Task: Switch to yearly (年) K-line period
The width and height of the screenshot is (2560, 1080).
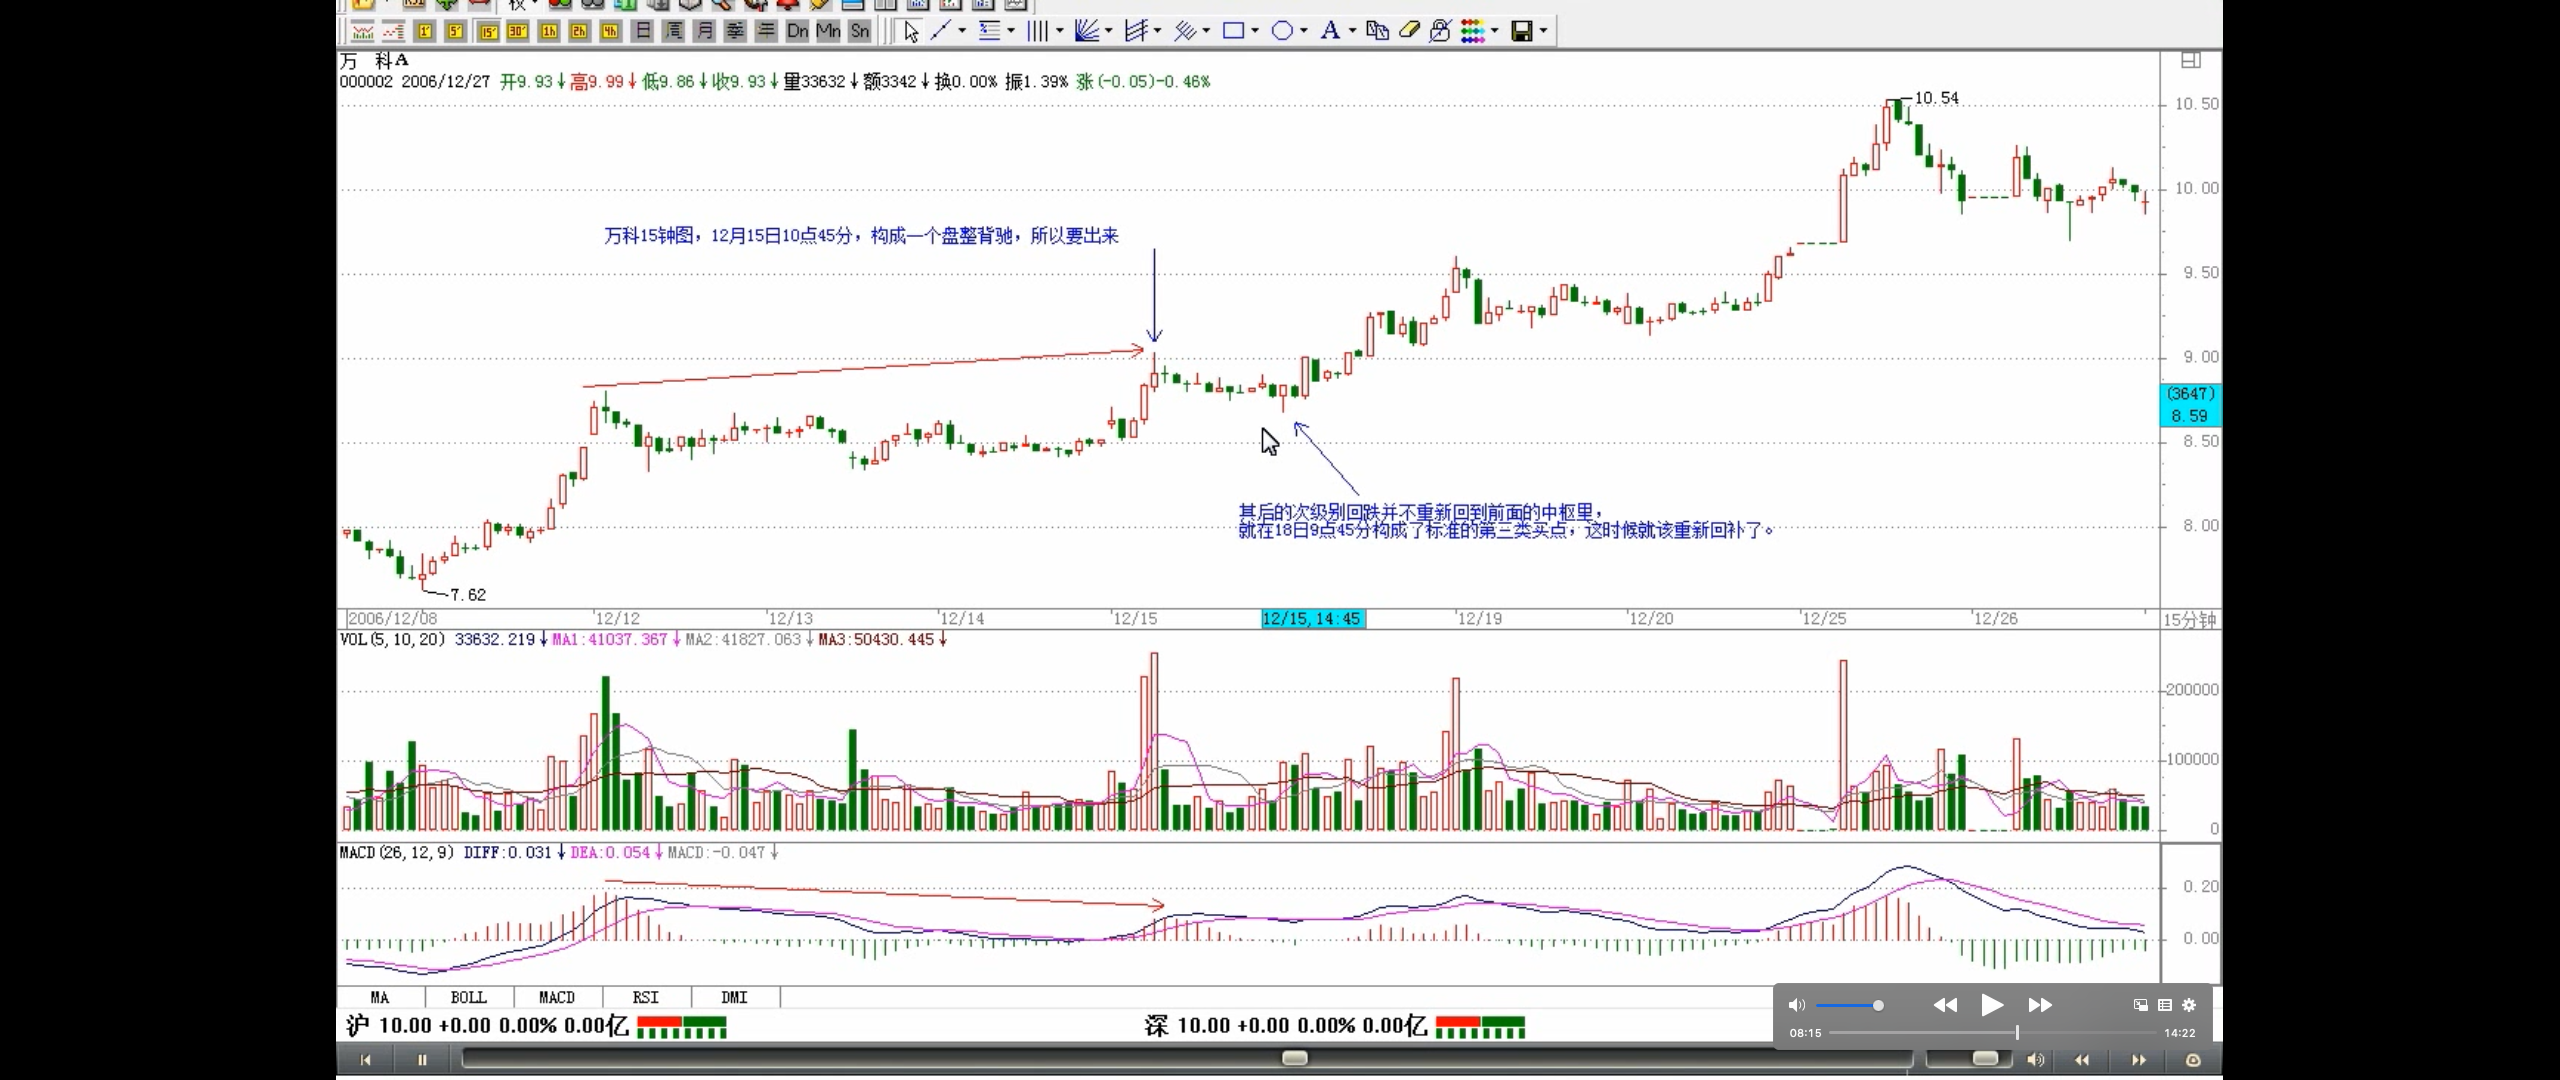Action: [766, 31]
